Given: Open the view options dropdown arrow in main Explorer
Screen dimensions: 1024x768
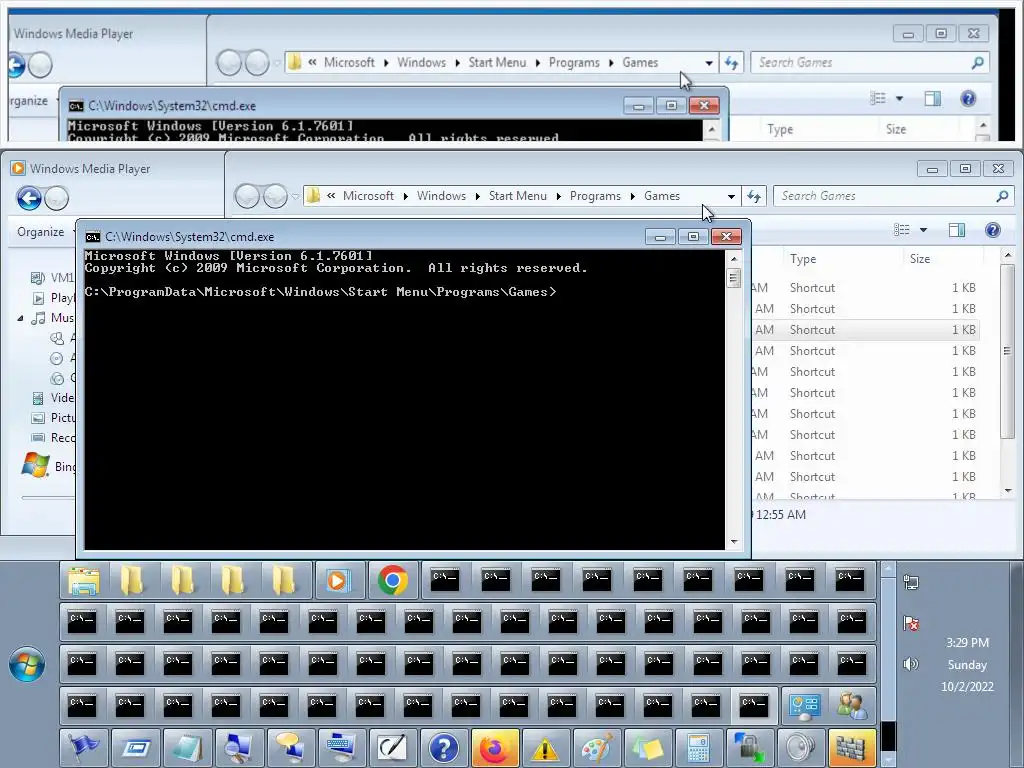Looking at the screenshot, I should click(x=923, y=230).
